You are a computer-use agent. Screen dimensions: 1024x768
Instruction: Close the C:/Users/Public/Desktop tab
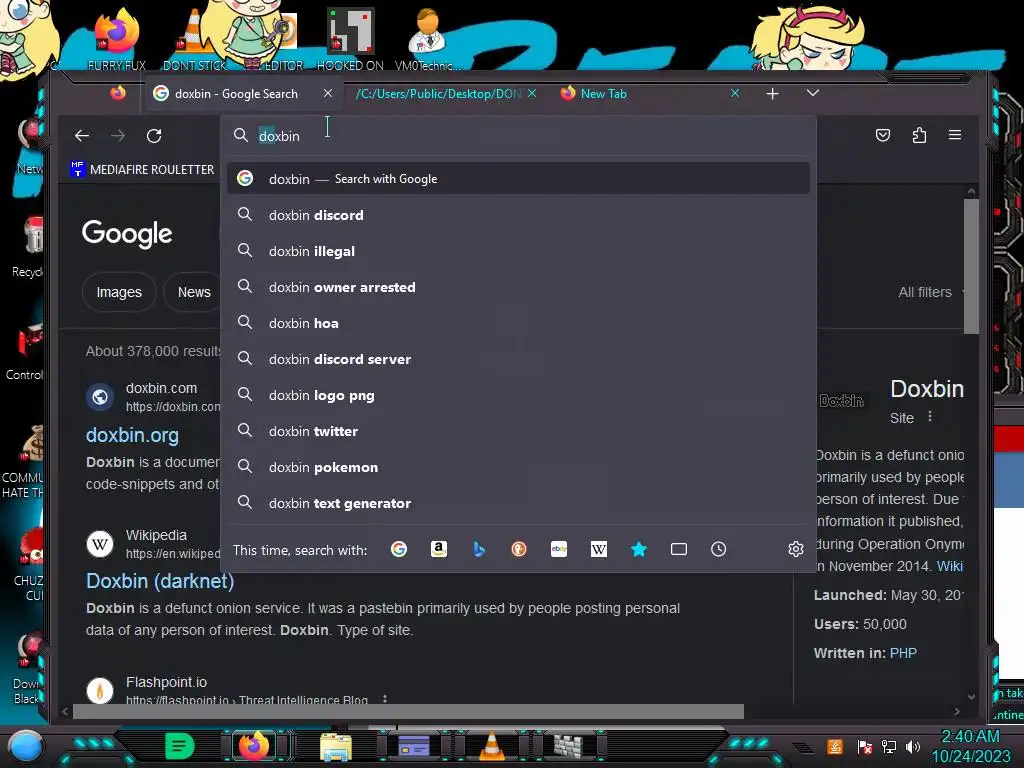[532, 93]
